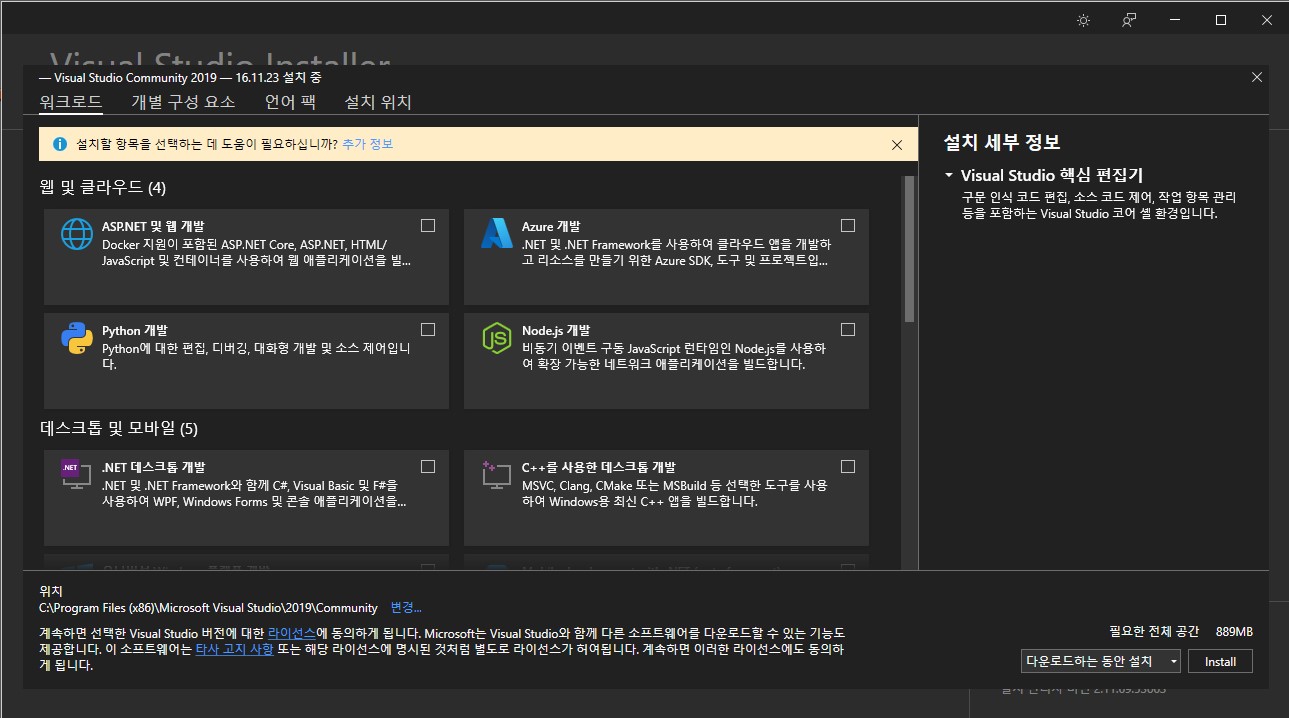The width and height of the screenshot is (1289, 718).
Task: Open the 추가 정보 link
Action: [x=367, y=144]
